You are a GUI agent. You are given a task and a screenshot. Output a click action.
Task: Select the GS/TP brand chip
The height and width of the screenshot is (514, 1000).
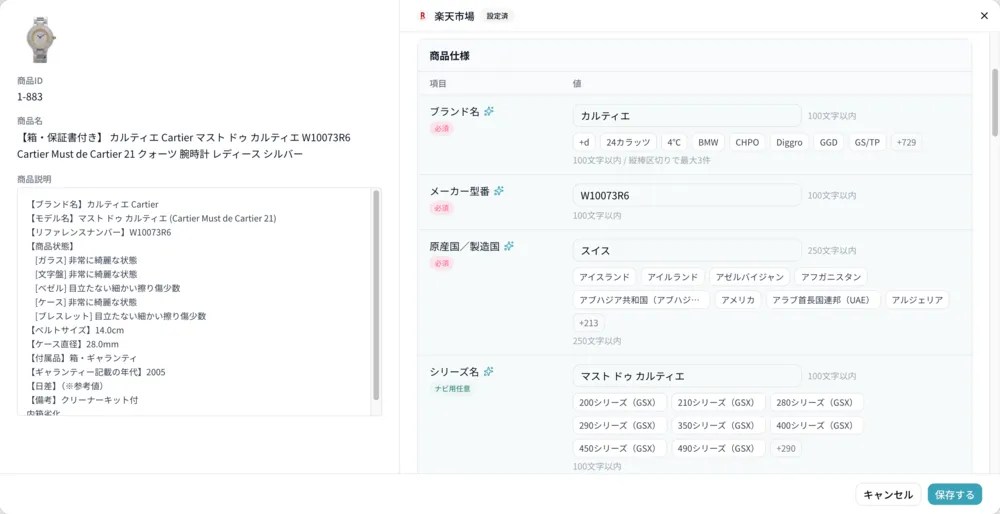[x=868, y=142]
